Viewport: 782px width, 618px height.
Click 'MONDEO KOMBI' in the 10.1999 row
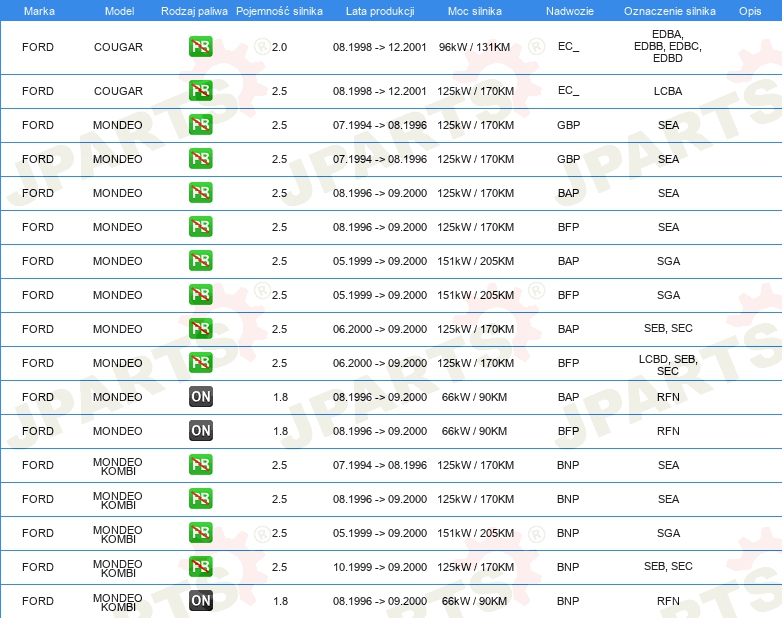pyautogui.click(x=118, y=568)
